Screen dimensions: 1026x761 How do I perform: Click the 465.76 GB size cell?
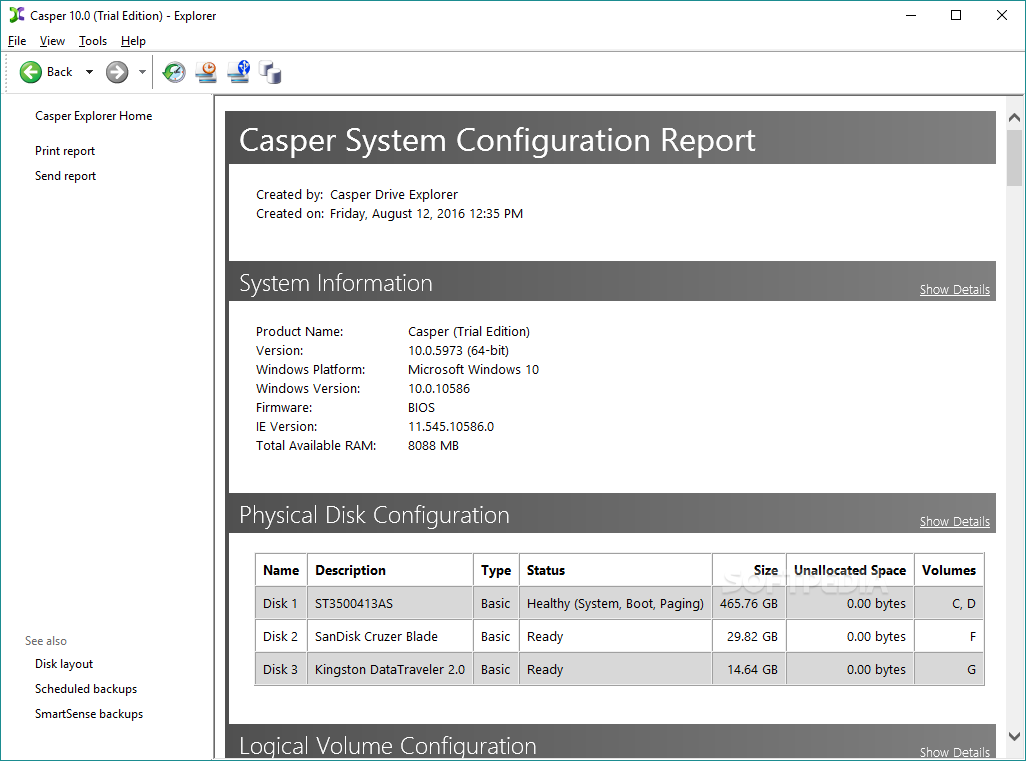749,603
